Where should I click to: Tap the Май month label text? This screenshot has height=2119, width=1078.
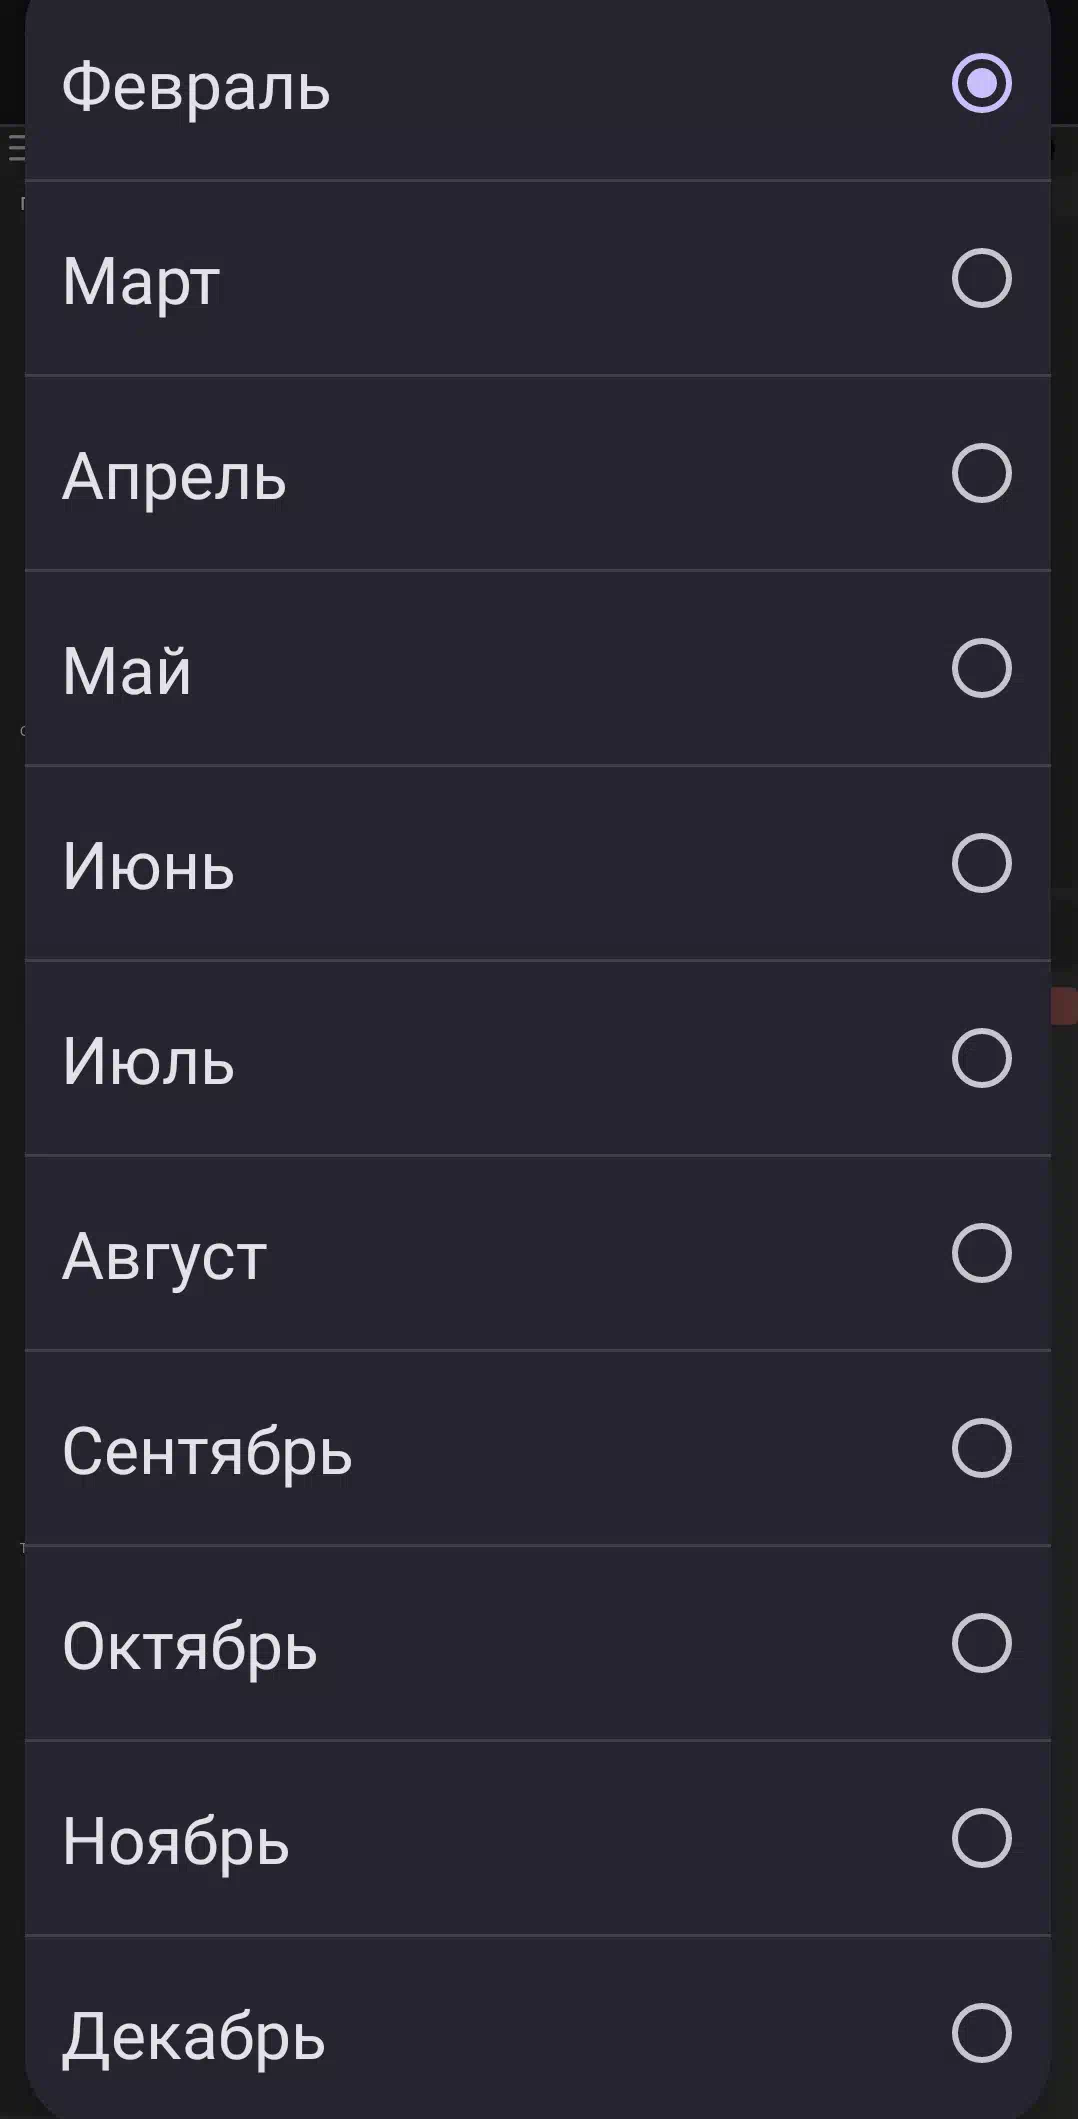[x=127, y=670]
